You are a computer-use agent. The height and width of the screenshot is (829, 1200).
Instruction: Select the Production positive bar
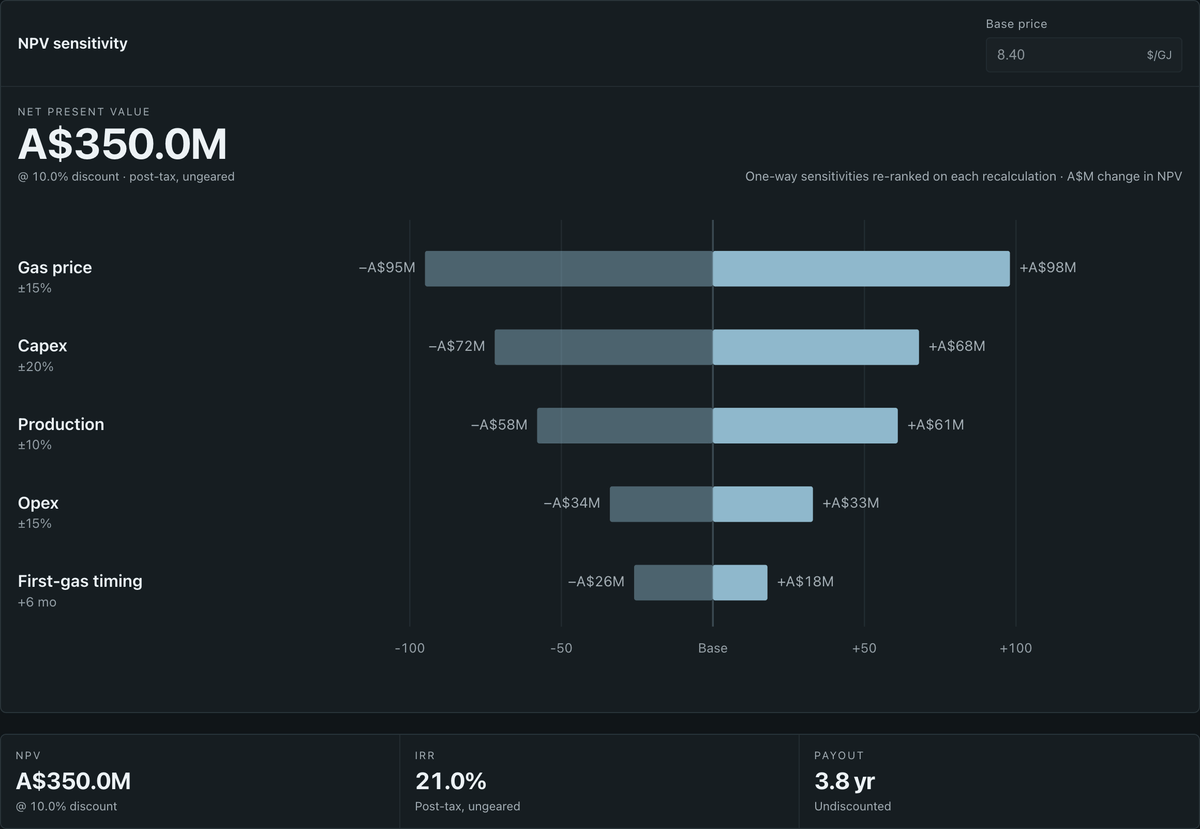coord(805,425)
